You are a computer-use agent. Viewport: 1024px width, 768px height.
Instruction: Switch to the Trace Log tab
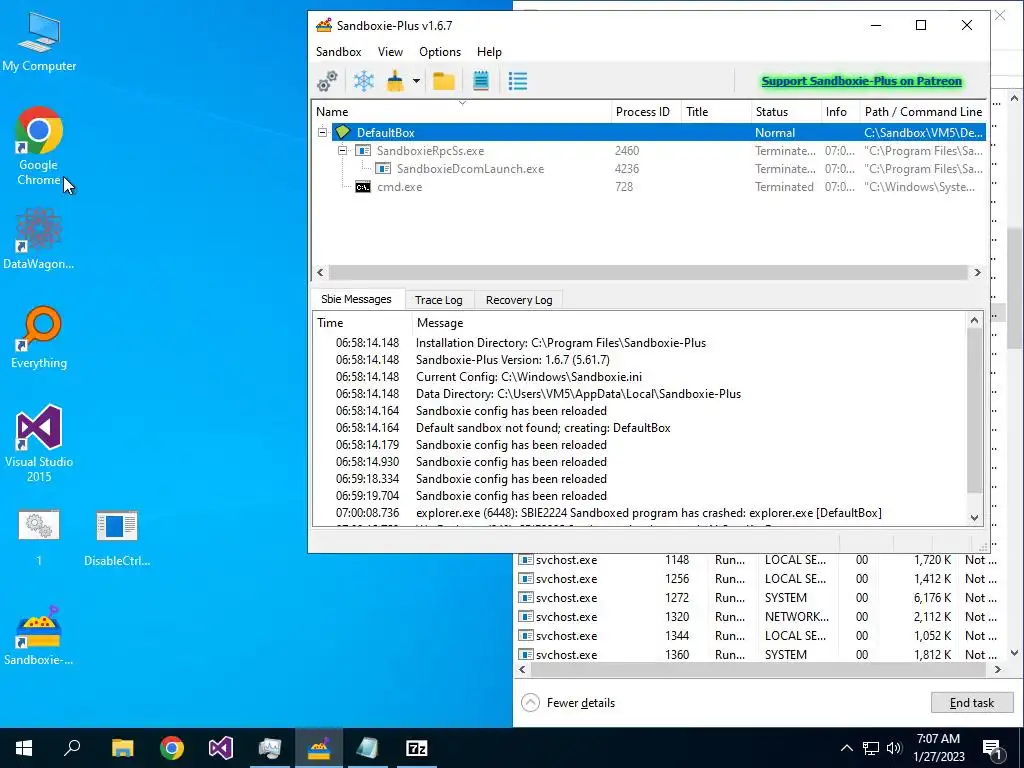tap(439, 300)
